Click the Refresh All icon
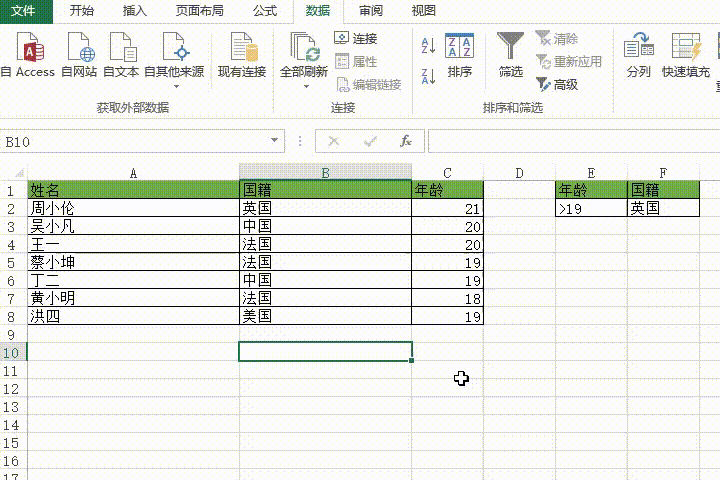This screenshot has height=480, width=720. [304, 48]
